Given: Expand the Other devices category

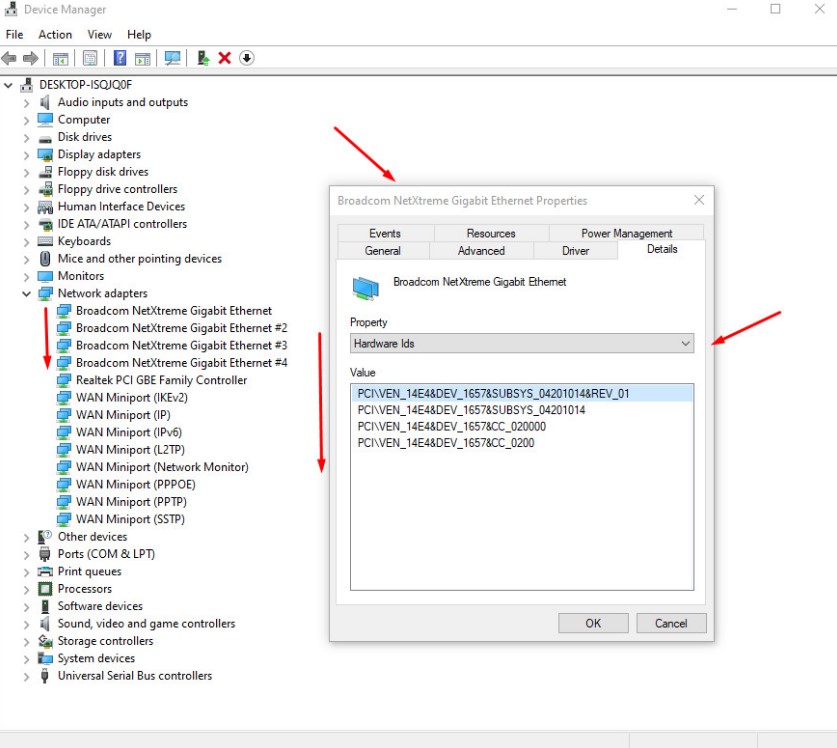Looking at the screenshot, I should click(x=27, y=537).
